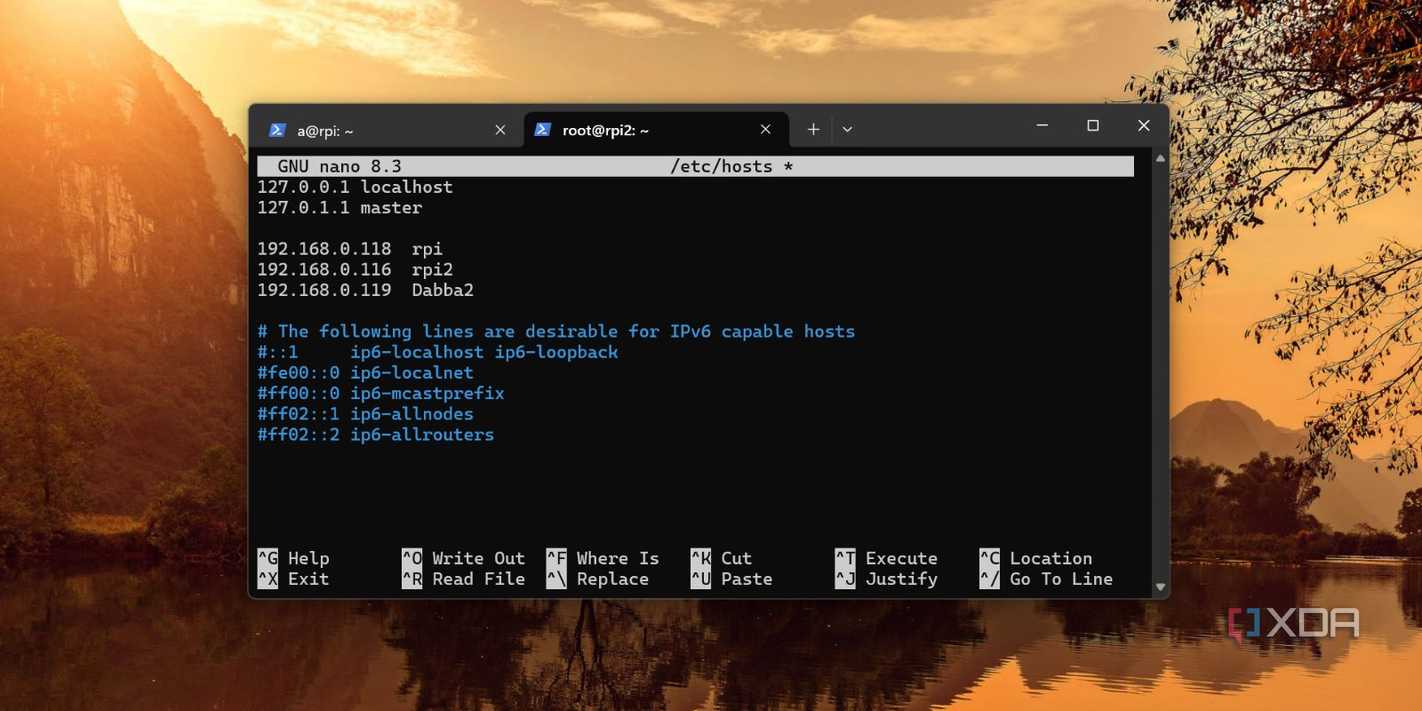Click the ^G Help shortcut

coord(293,558)
